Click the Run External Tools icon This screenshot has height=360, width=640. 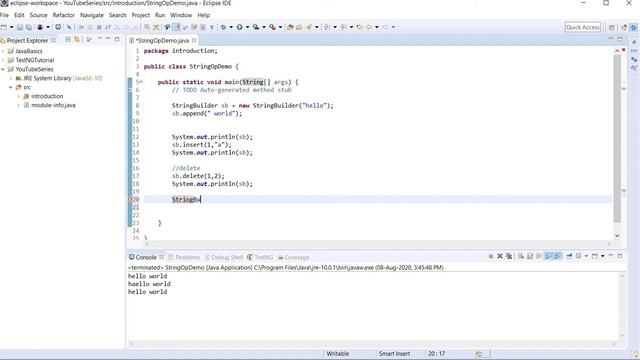pyautogui.click(x=272, y=27)
